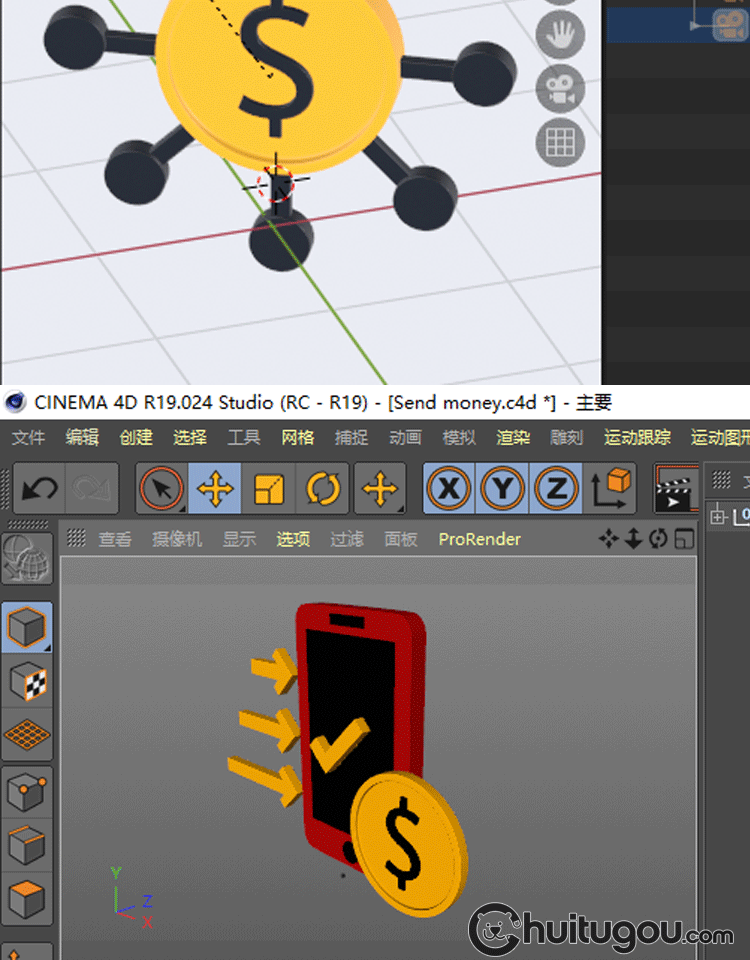The image size is (750, 960).
Task: Open viewport 面板 menu
Action: point(401,539)
